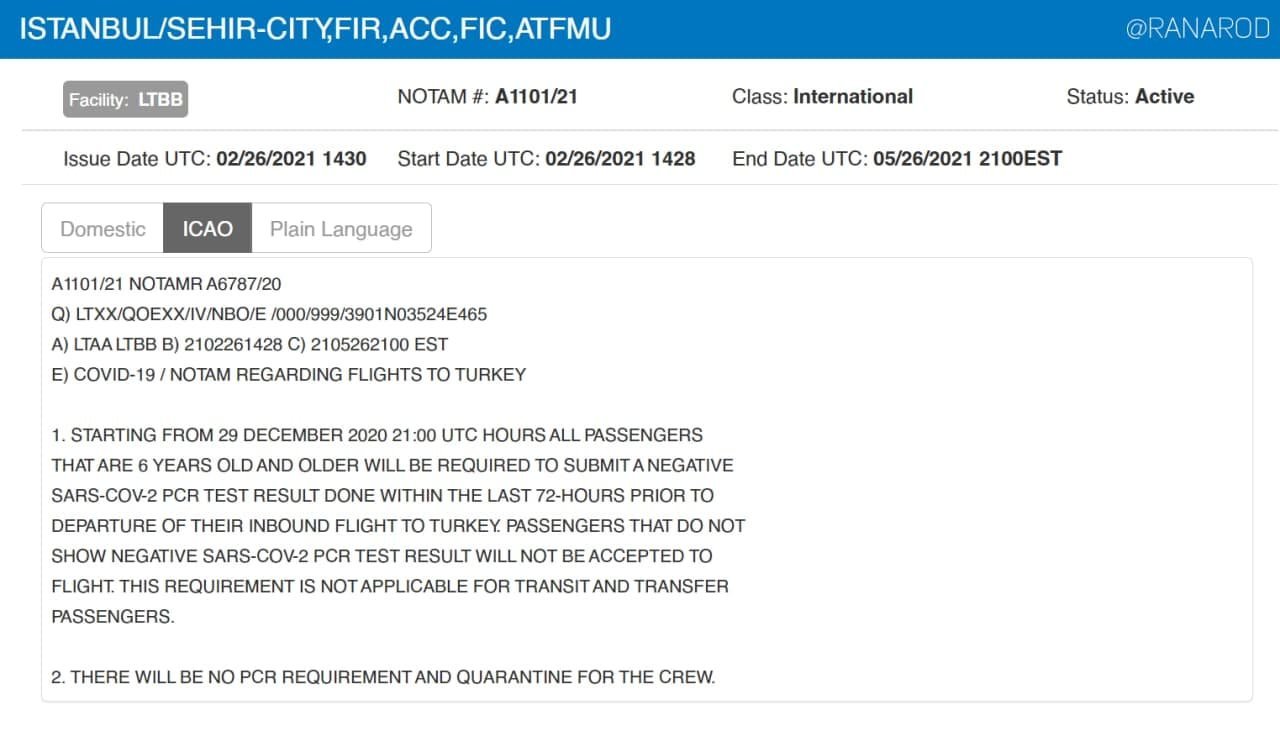Click the crew PCR requirement line
This screenshot has width=1280, height=742.
pyautogui.click(x=383, y=677)
